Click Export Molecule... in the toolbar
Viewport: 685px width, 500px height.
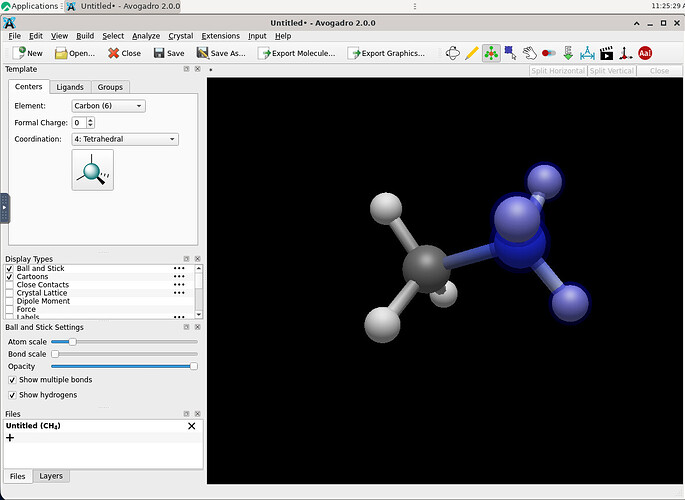click(297, 53)
